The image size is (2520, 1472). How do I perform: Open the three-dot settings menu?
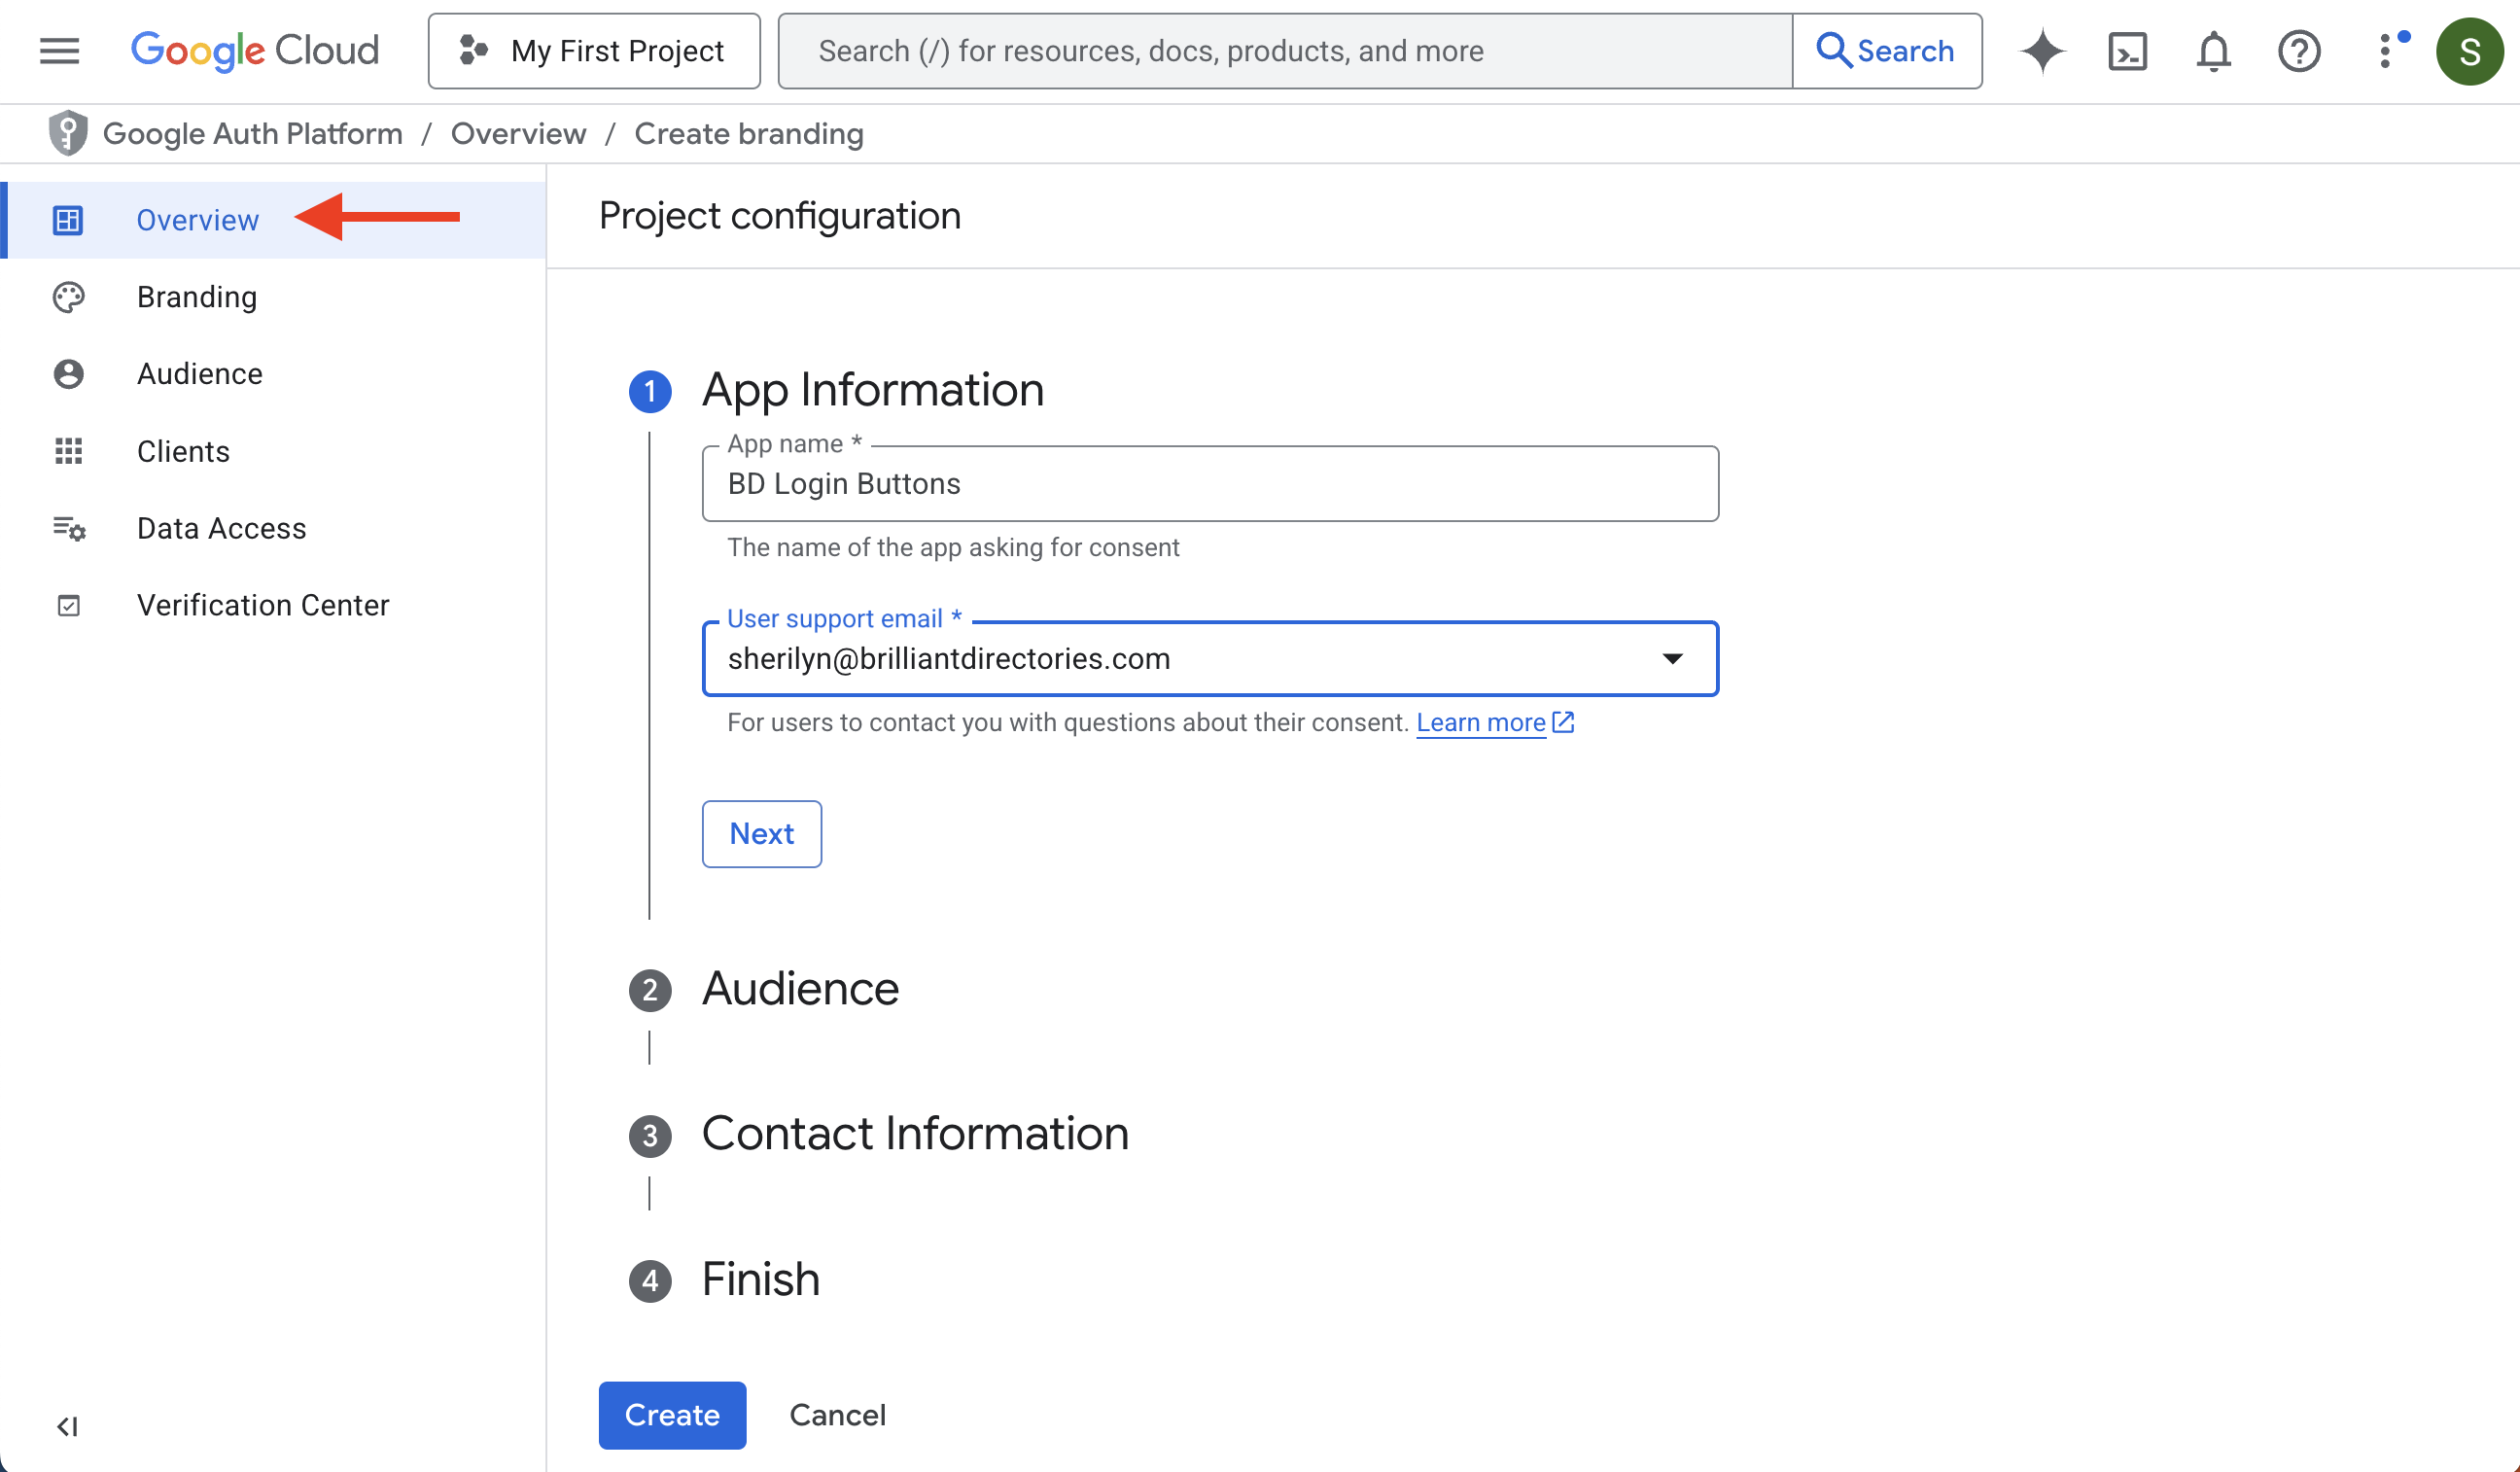pos(2386,50)
